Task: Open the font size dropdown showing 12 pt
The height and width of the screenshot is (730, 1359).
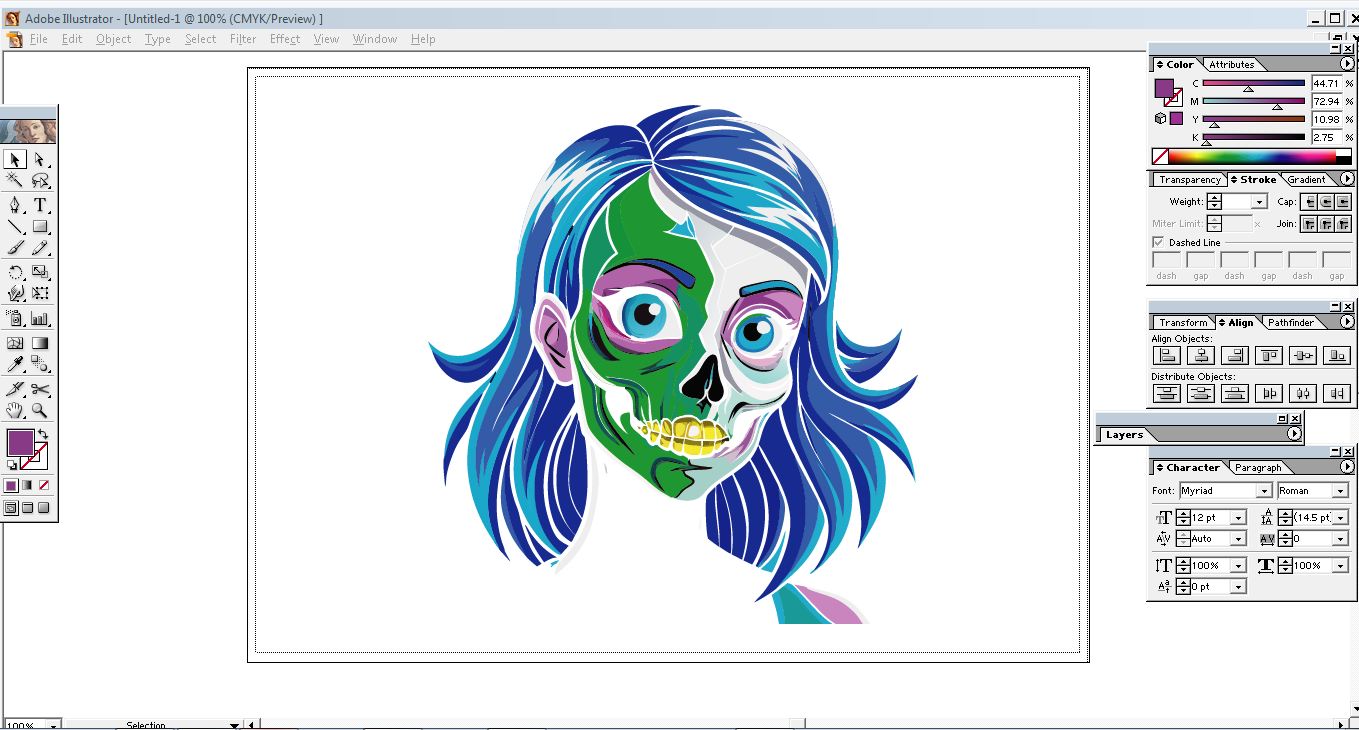Action: [1239, 518]
